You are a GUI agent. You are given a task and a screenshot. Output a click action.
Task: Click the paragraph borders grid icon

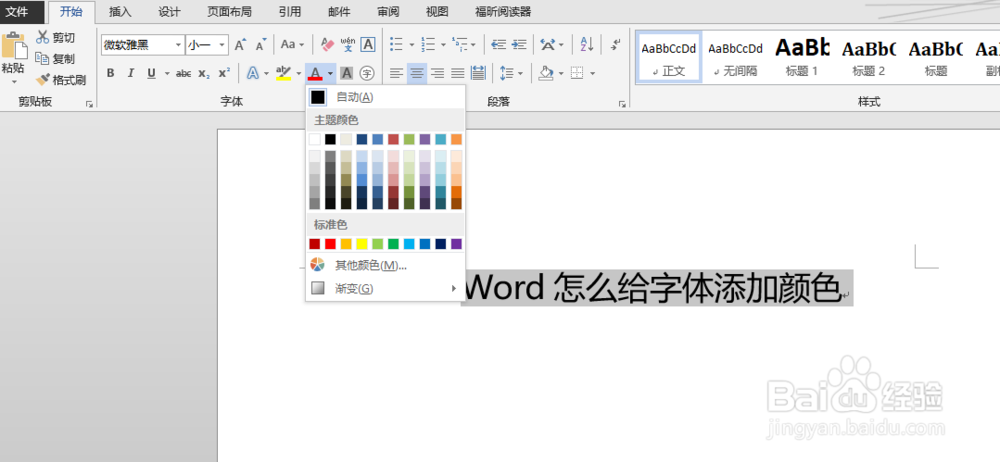577,73
